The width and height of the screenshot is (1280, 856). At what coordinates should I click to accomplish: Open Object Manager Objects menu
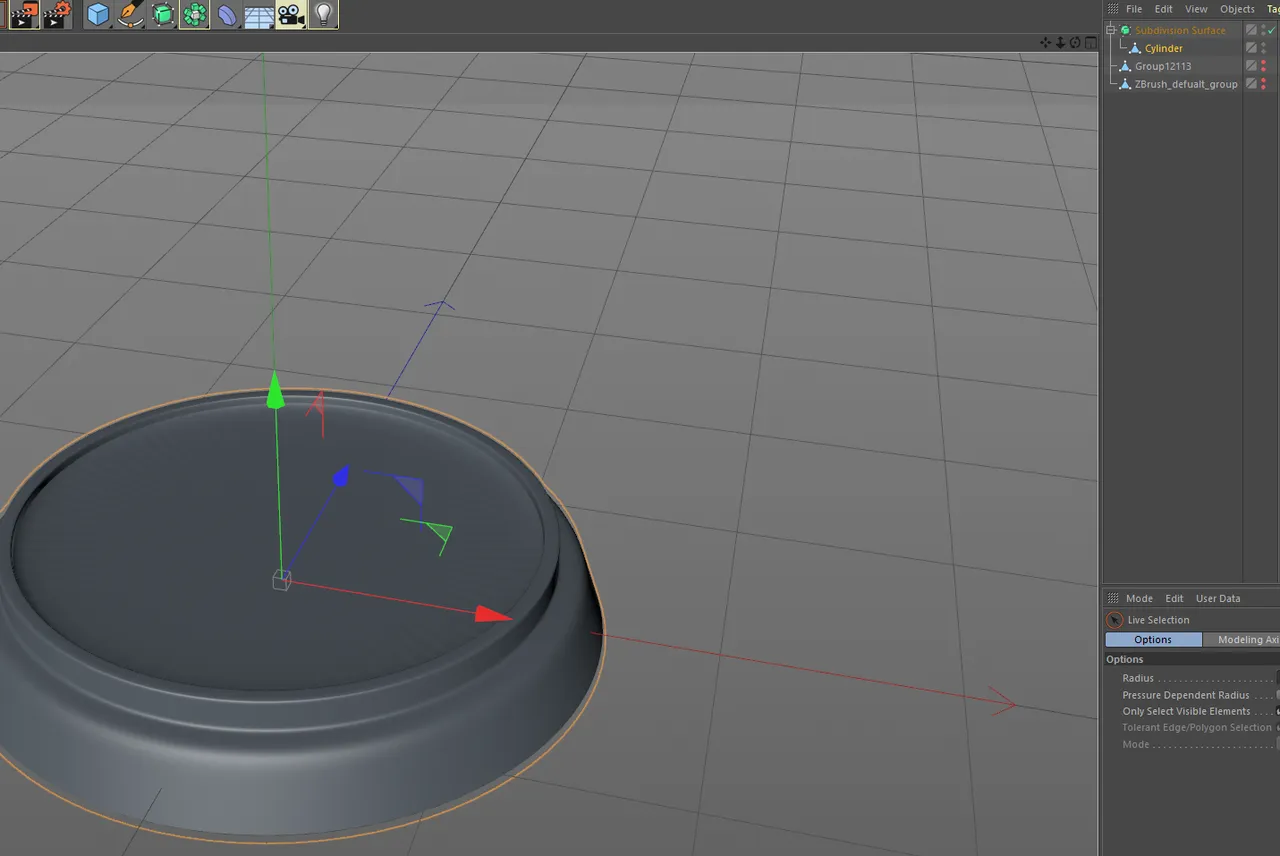point(1237,9)
